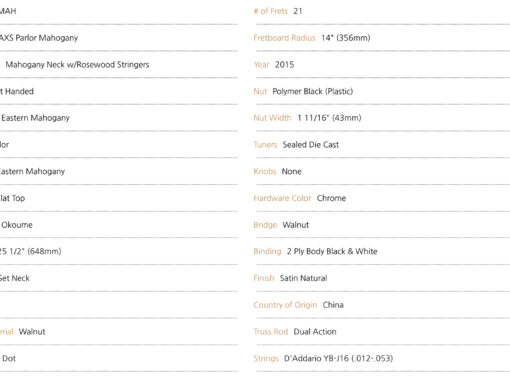Click the Chrome value text
510x382 pixels.
click(331, 198)
